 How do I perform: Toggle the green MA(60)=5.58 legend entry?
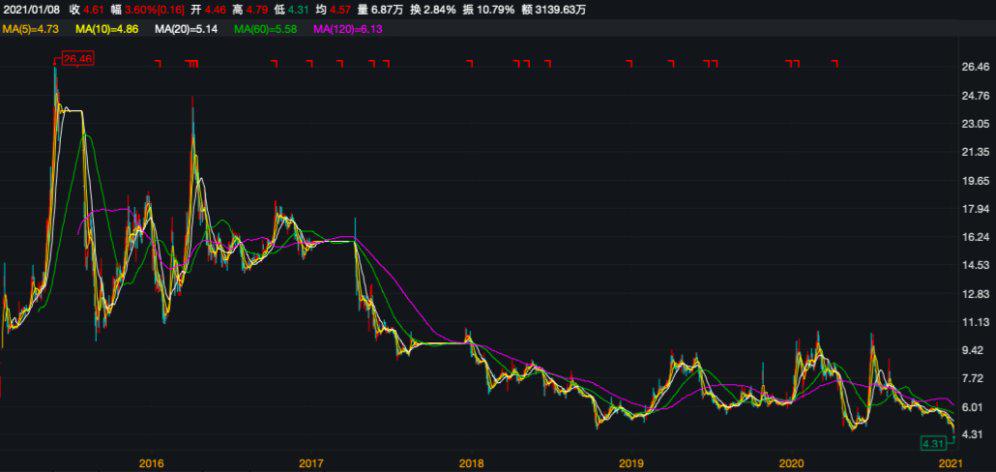(x=267, y=30)
